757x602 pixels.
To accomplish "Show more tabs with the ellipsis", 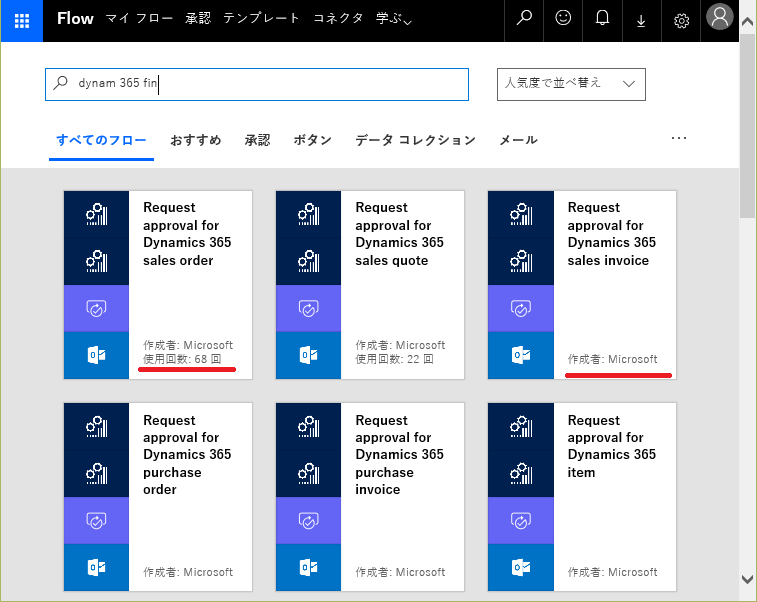I will click(x=679, y=139).
